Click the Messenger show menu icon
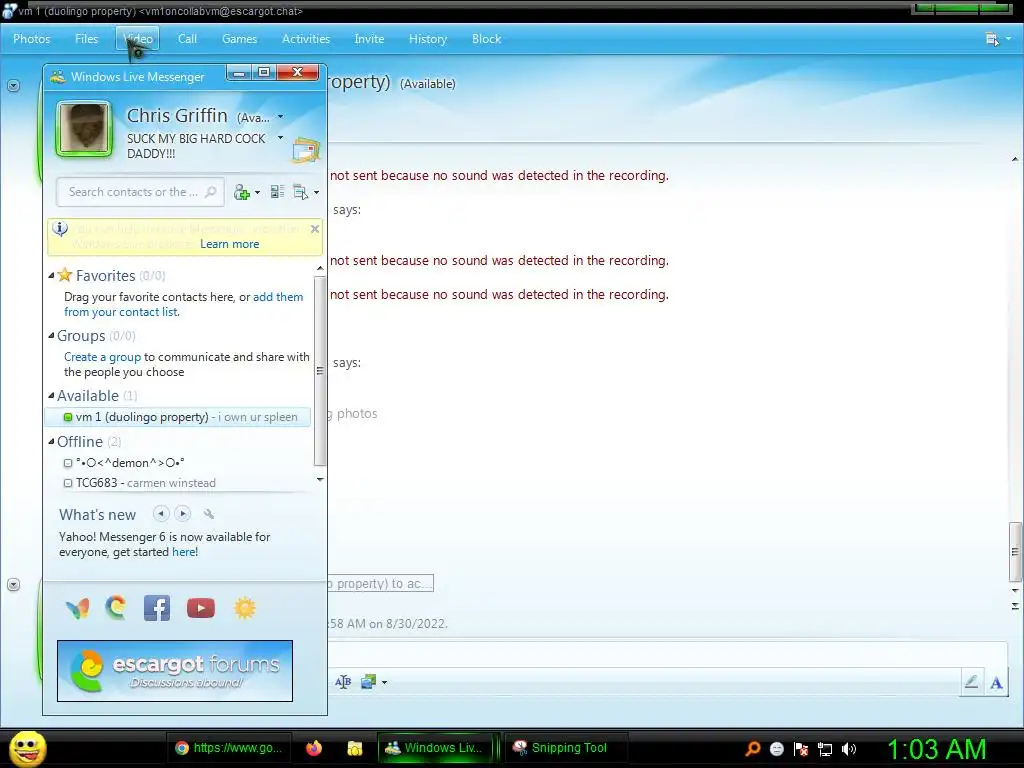Image resolution: width=1024 pixels, height=768 pixels. pos(300,192)
